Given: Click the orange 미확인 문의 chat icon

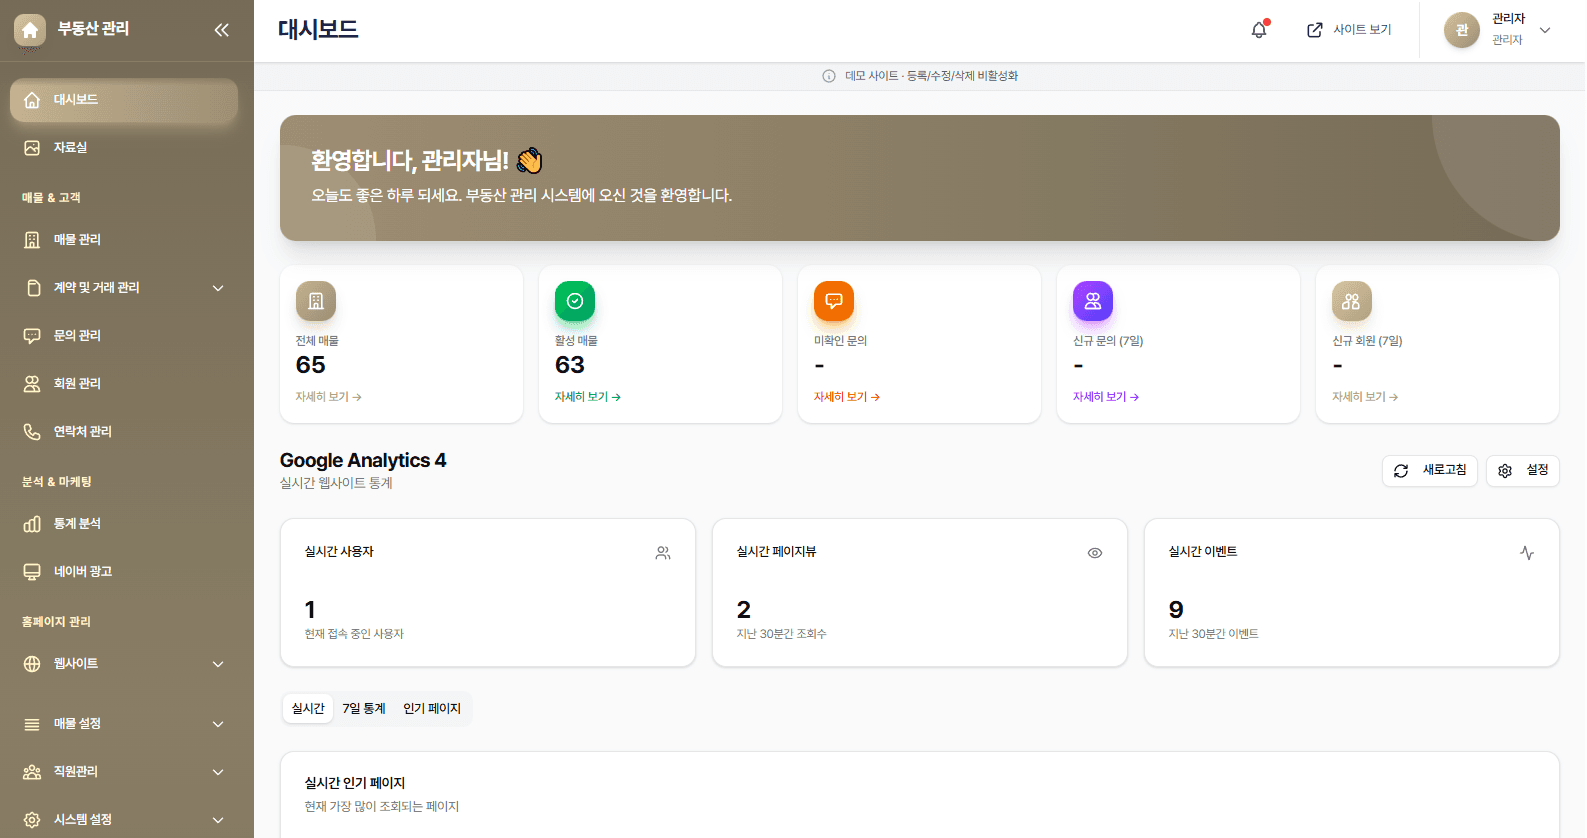Looking at the screenshot, I should coord(834,301).
